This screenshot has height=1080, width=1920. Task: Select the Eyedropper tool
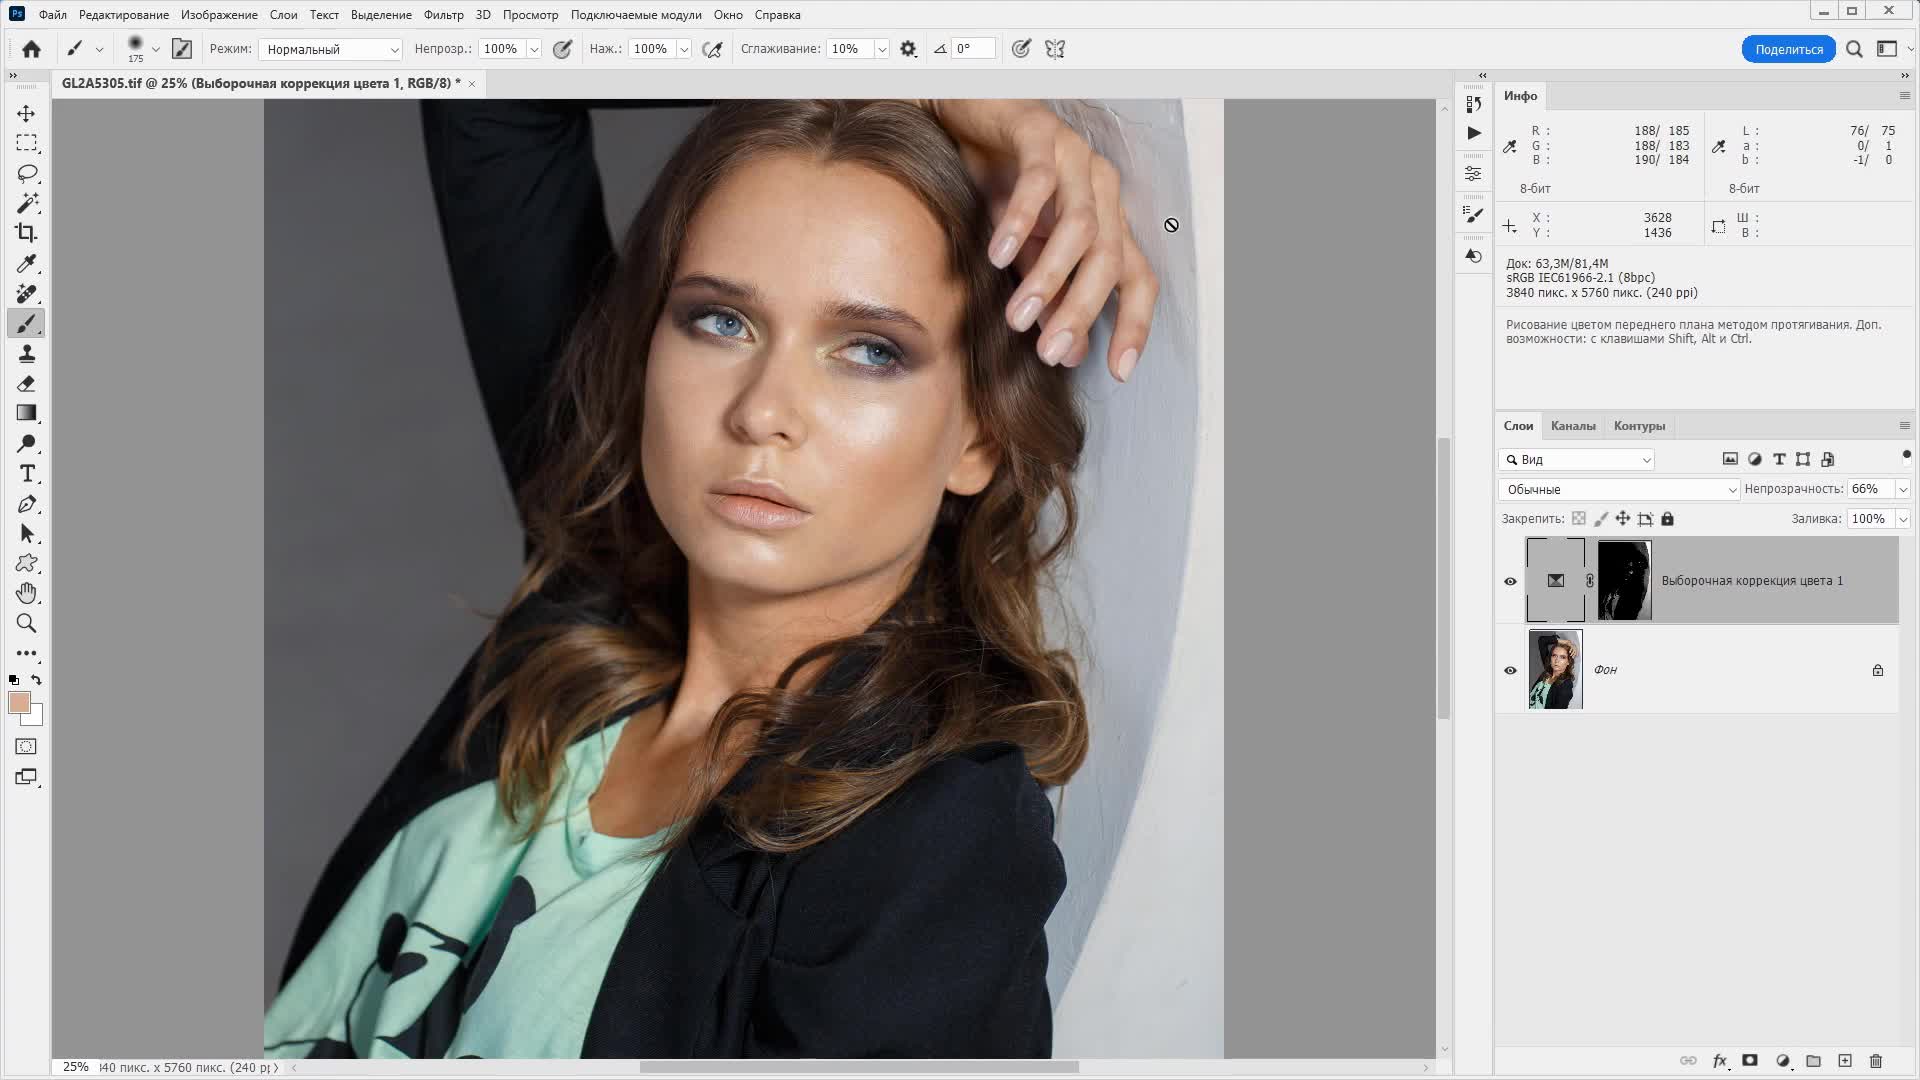[x=27, y=263]
